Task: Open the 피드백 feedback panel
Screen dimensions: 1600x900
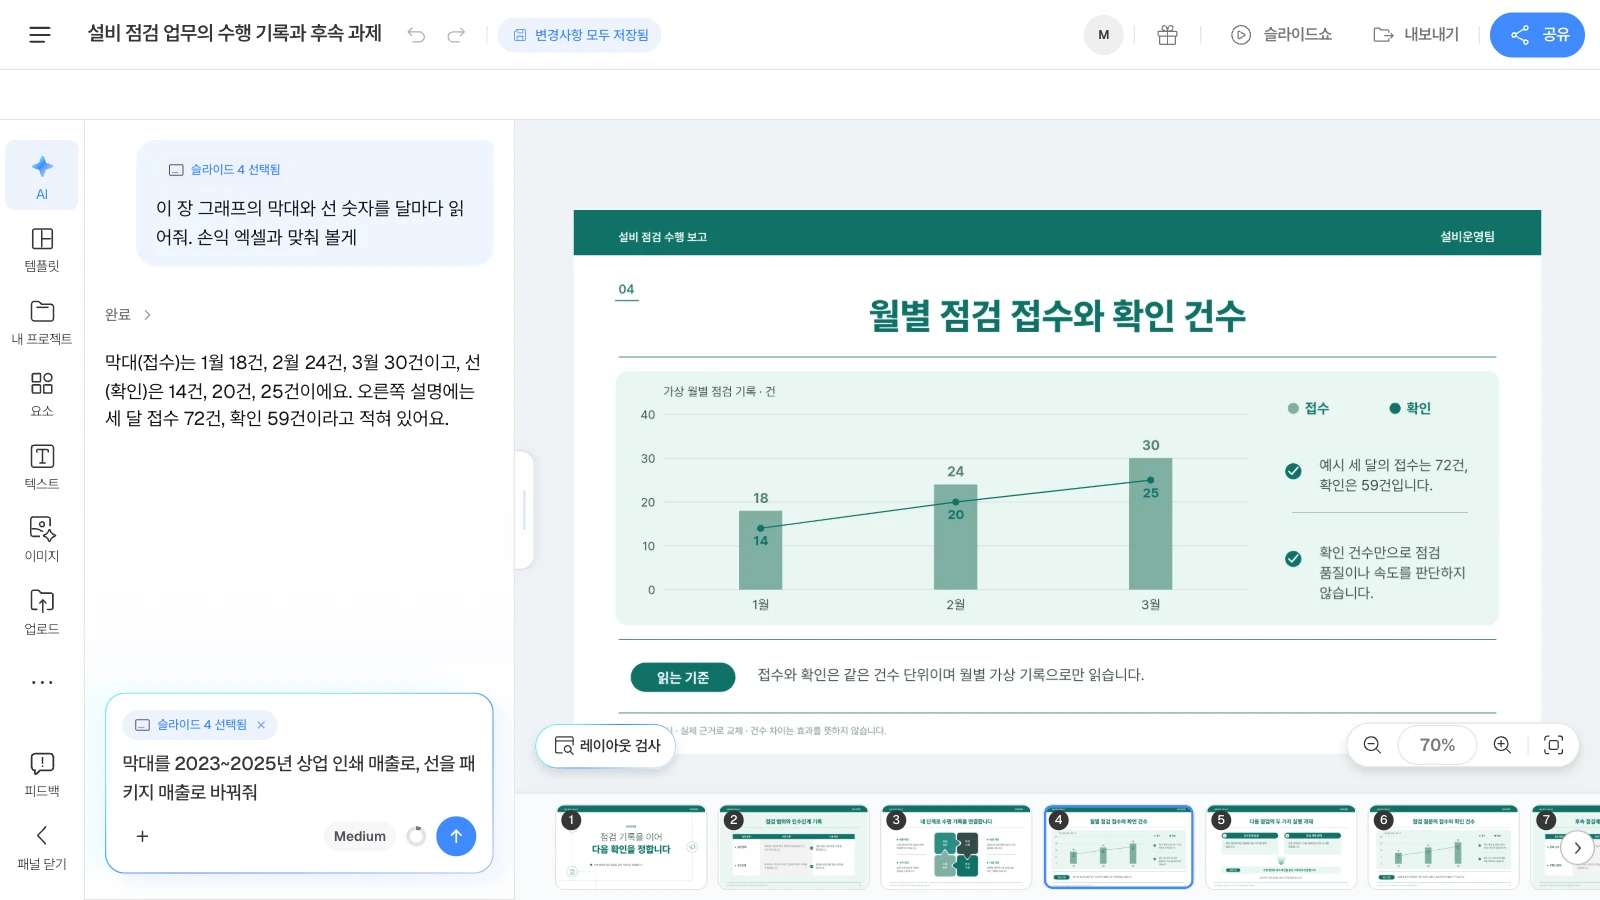Action: pos(42,775)
